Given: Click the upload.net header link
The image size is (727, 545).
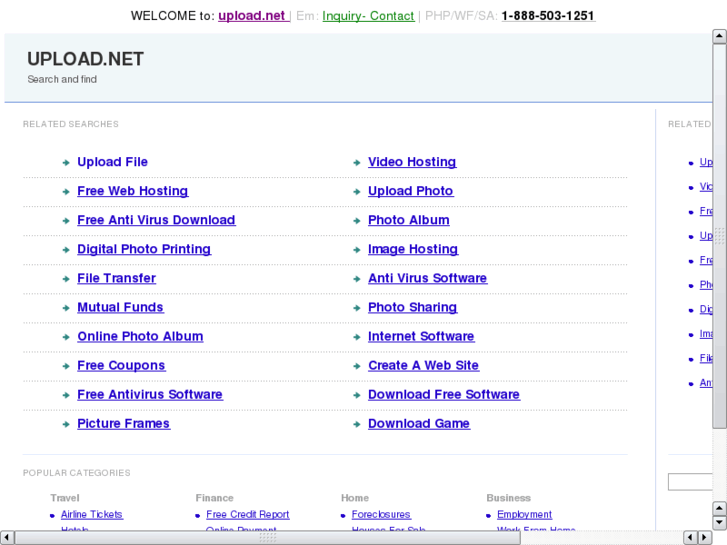Looking at the screenshot, I should click(x=252, y=16).
